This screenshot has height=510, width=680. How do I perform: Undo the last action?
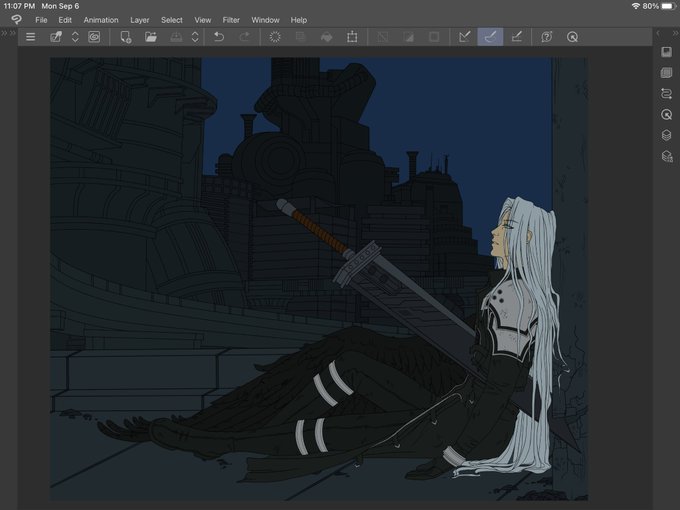coord(219,37)
